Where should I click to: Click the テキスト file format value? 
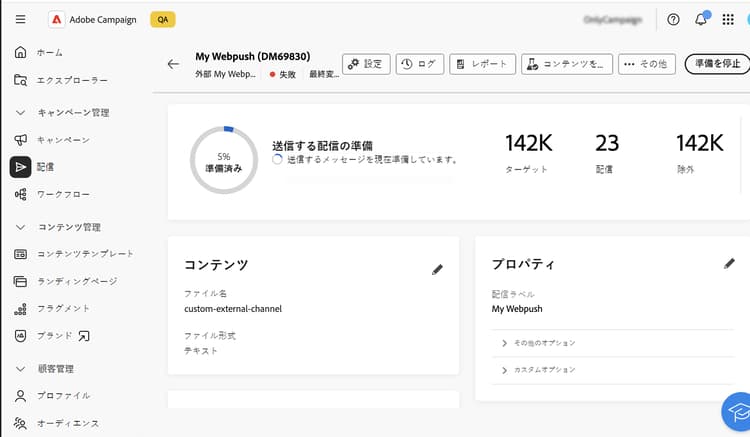(201, 350)
